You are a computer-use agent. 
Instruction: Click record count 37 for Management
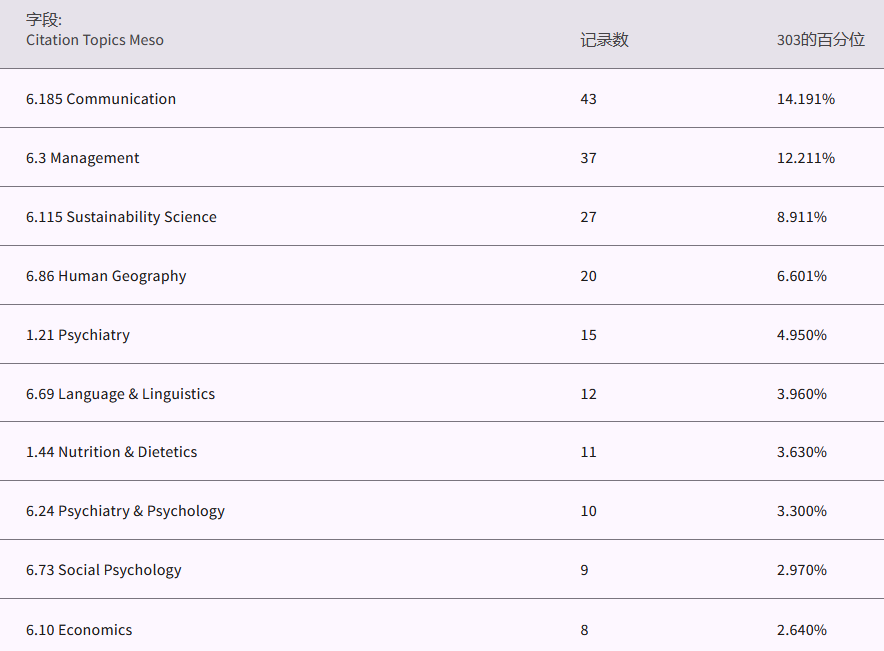588,158
